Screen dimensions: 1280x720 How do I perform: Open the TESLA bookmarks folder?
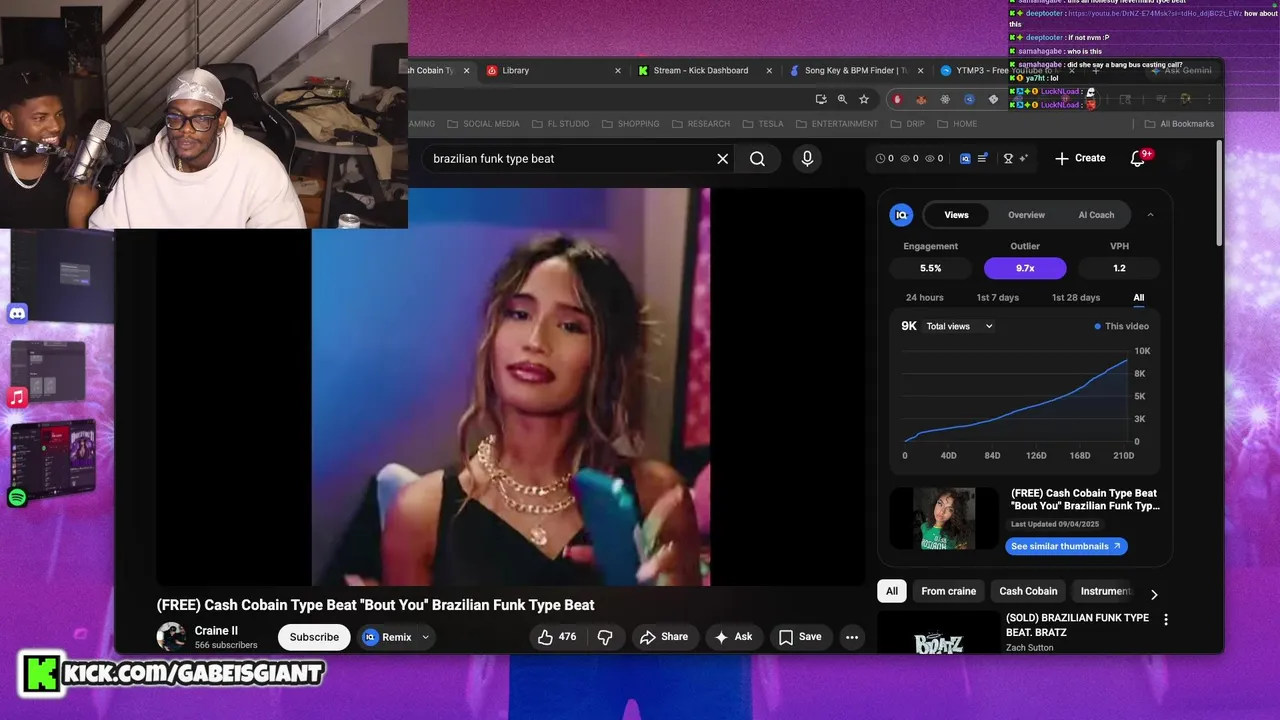[x=763, y=124]
